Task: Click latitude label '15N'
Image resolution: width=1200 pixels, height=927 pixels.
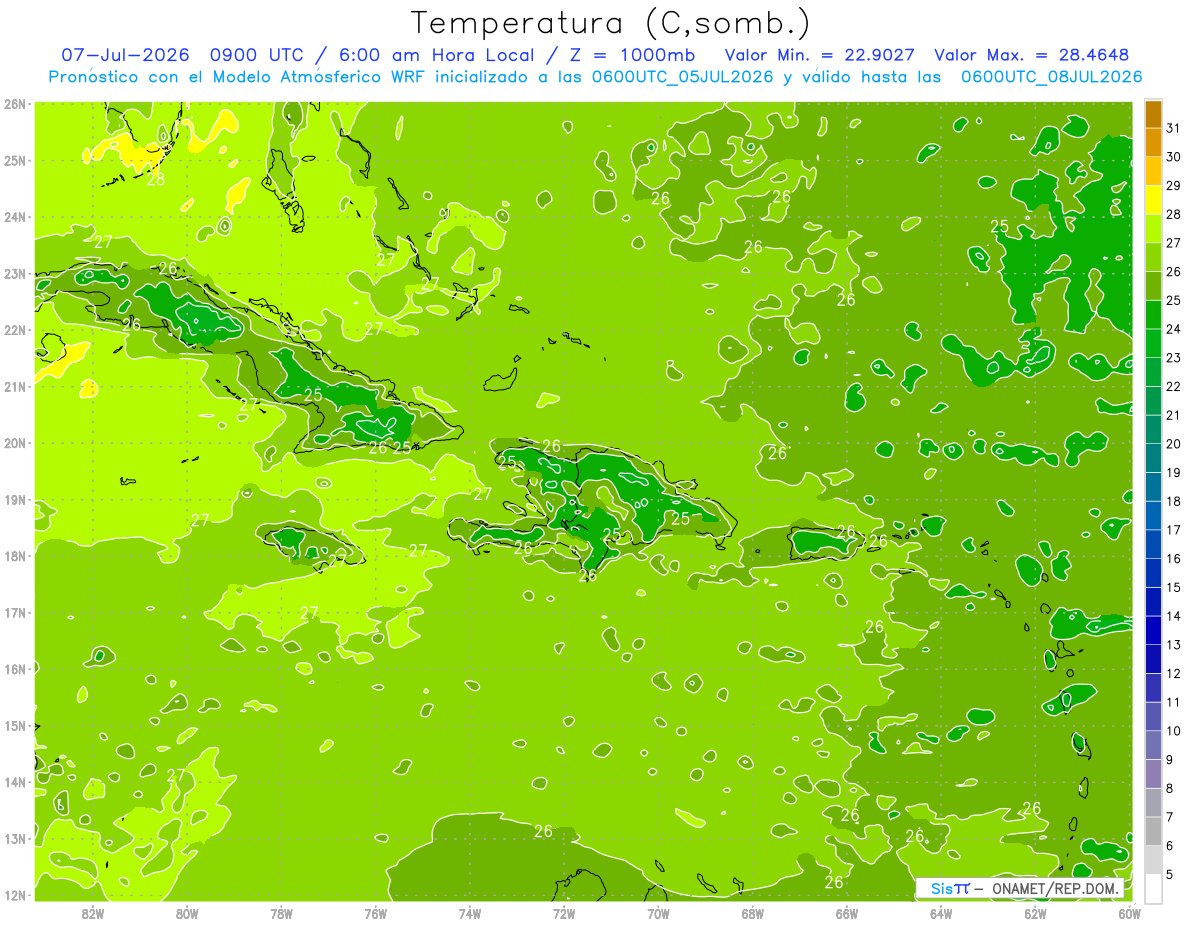Action: [15, 725]
